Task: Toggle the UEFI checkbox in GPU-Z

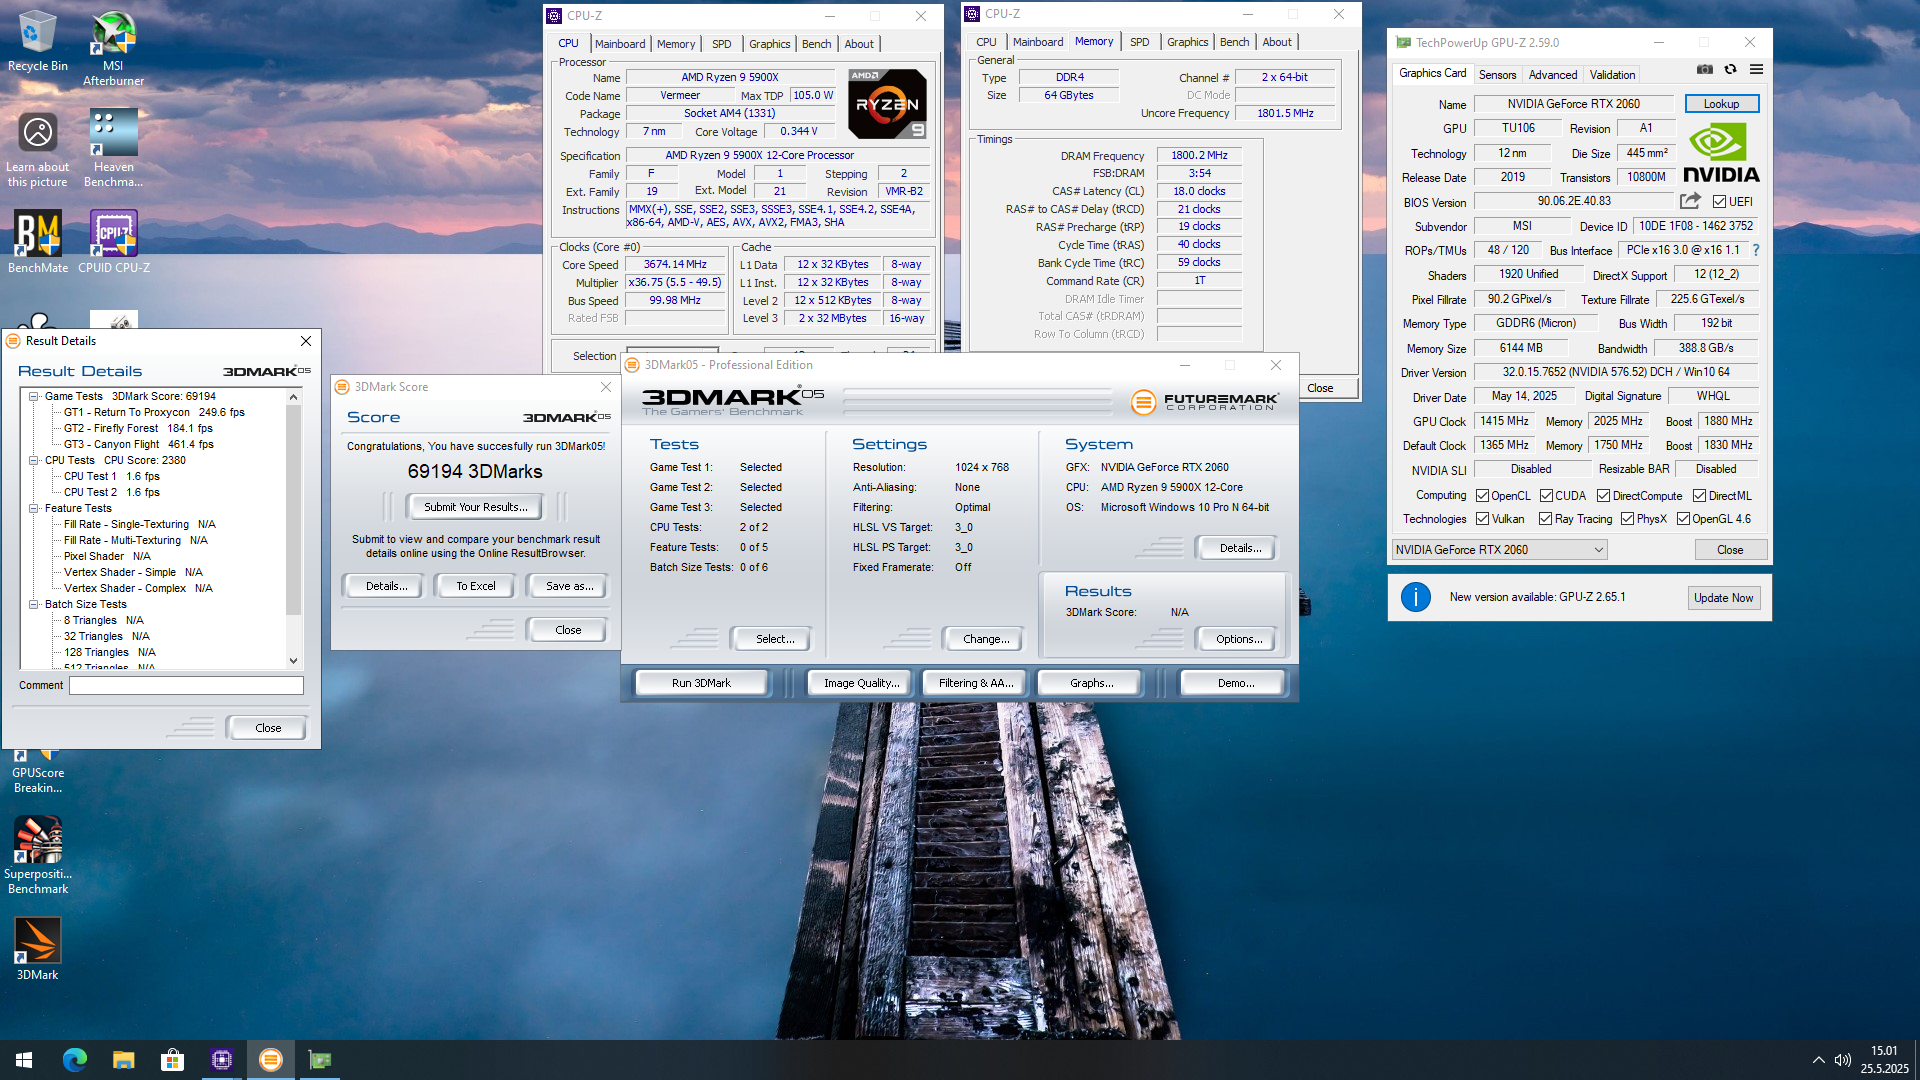Action: click(1719, 202)
